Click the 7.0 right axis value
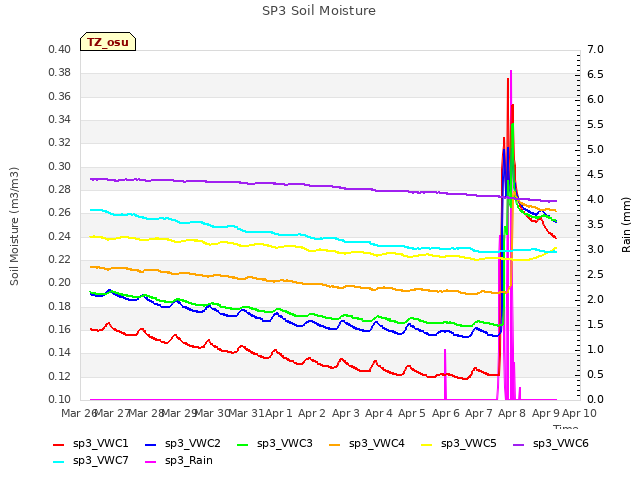Viewport: 640px width, 480px height. pos(595,49)
